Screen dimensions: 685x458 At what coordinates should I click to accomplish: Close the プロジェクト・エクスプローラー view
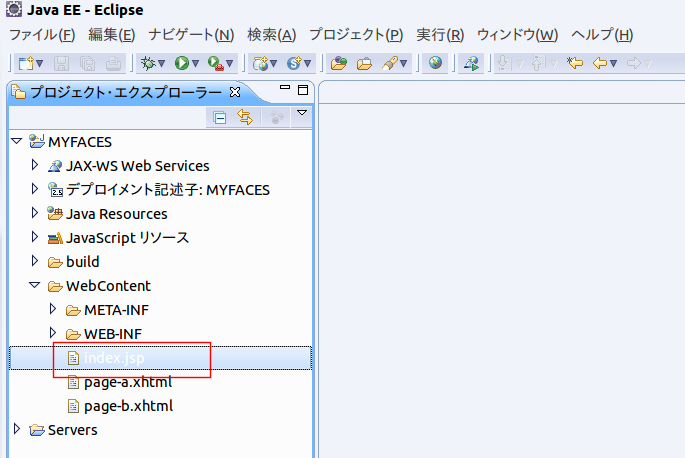coord(235,92)
